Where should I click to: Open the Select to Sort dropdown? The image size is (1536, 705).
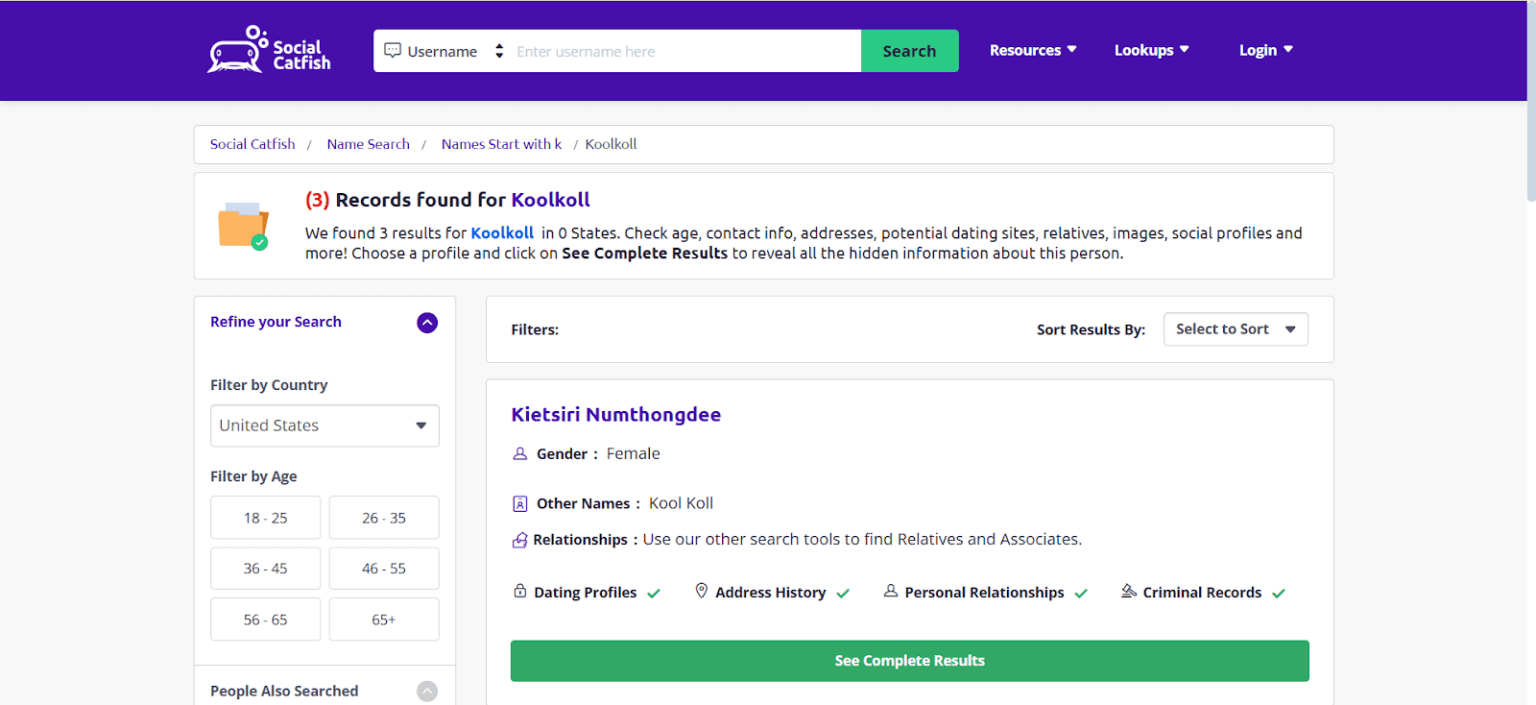1235,329
